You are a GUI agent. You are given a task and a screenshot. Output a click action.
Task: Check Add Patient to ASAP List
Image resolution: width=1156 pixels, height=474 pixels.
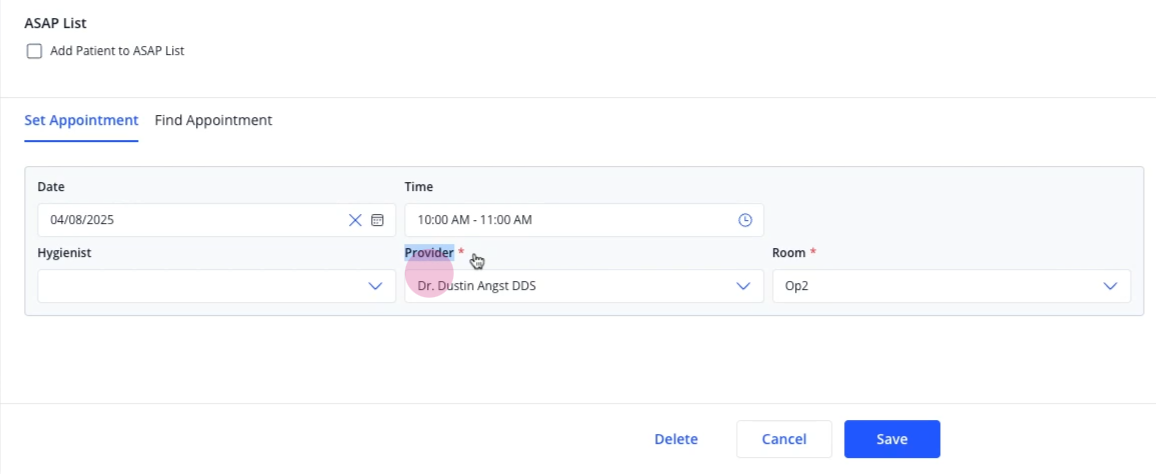tap(34, 51)
